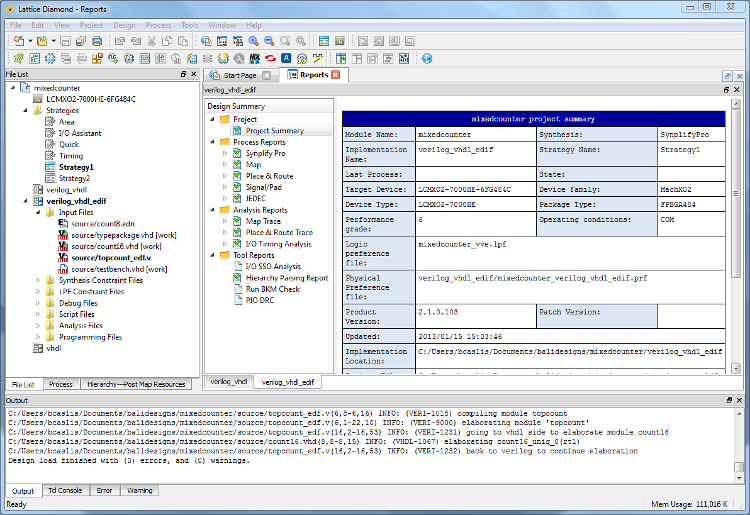The height and width of the screenshot is (515, 750).
Task: Click the globe icon in second toolbar
Action: pyautogui.click(x=427, y=59)
